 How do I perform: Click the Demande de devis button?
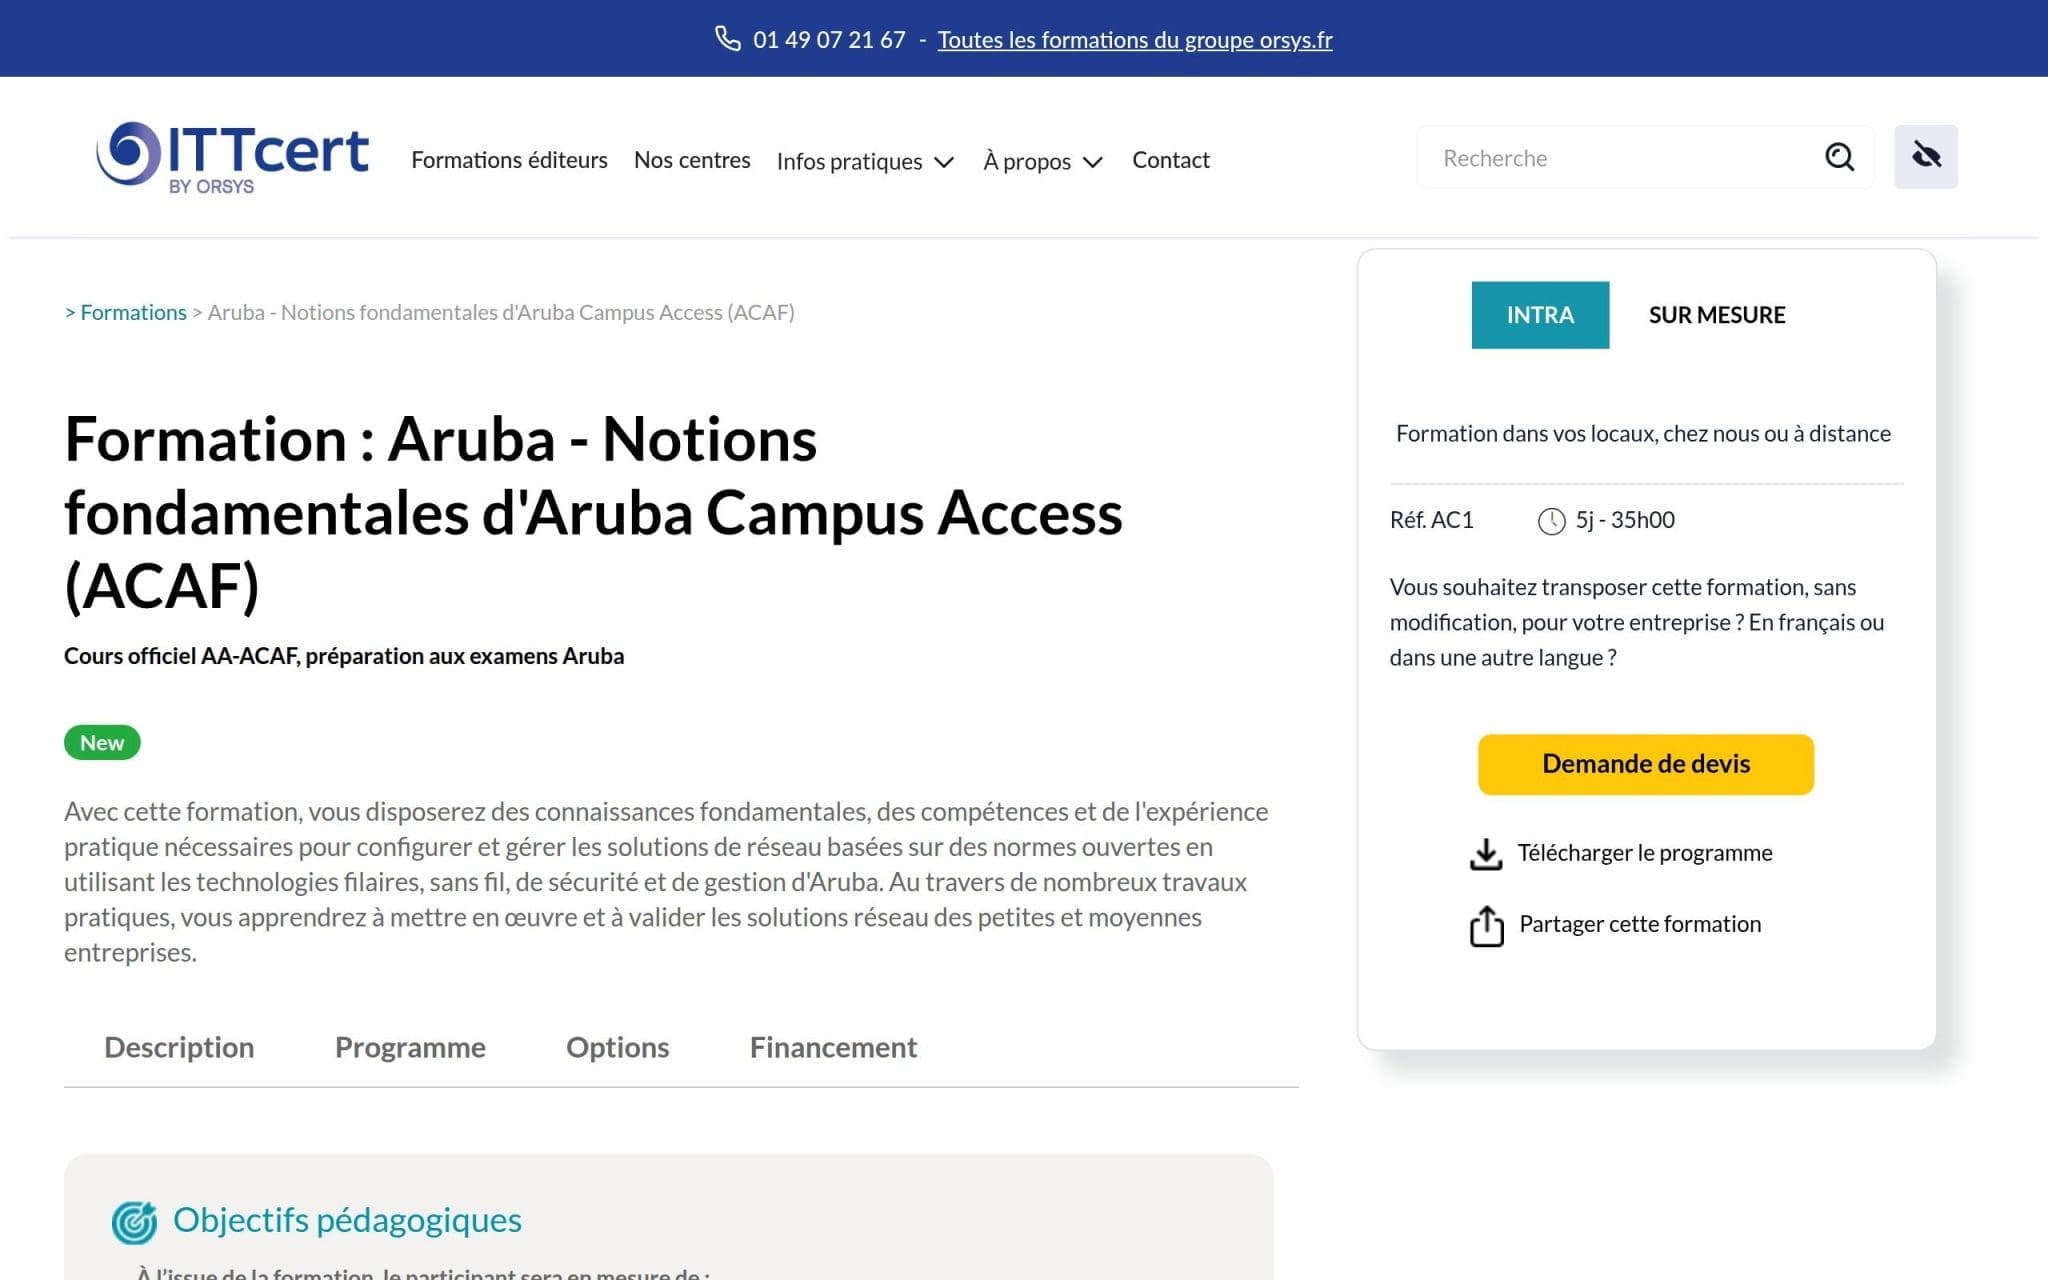[x=1646, y=764]
